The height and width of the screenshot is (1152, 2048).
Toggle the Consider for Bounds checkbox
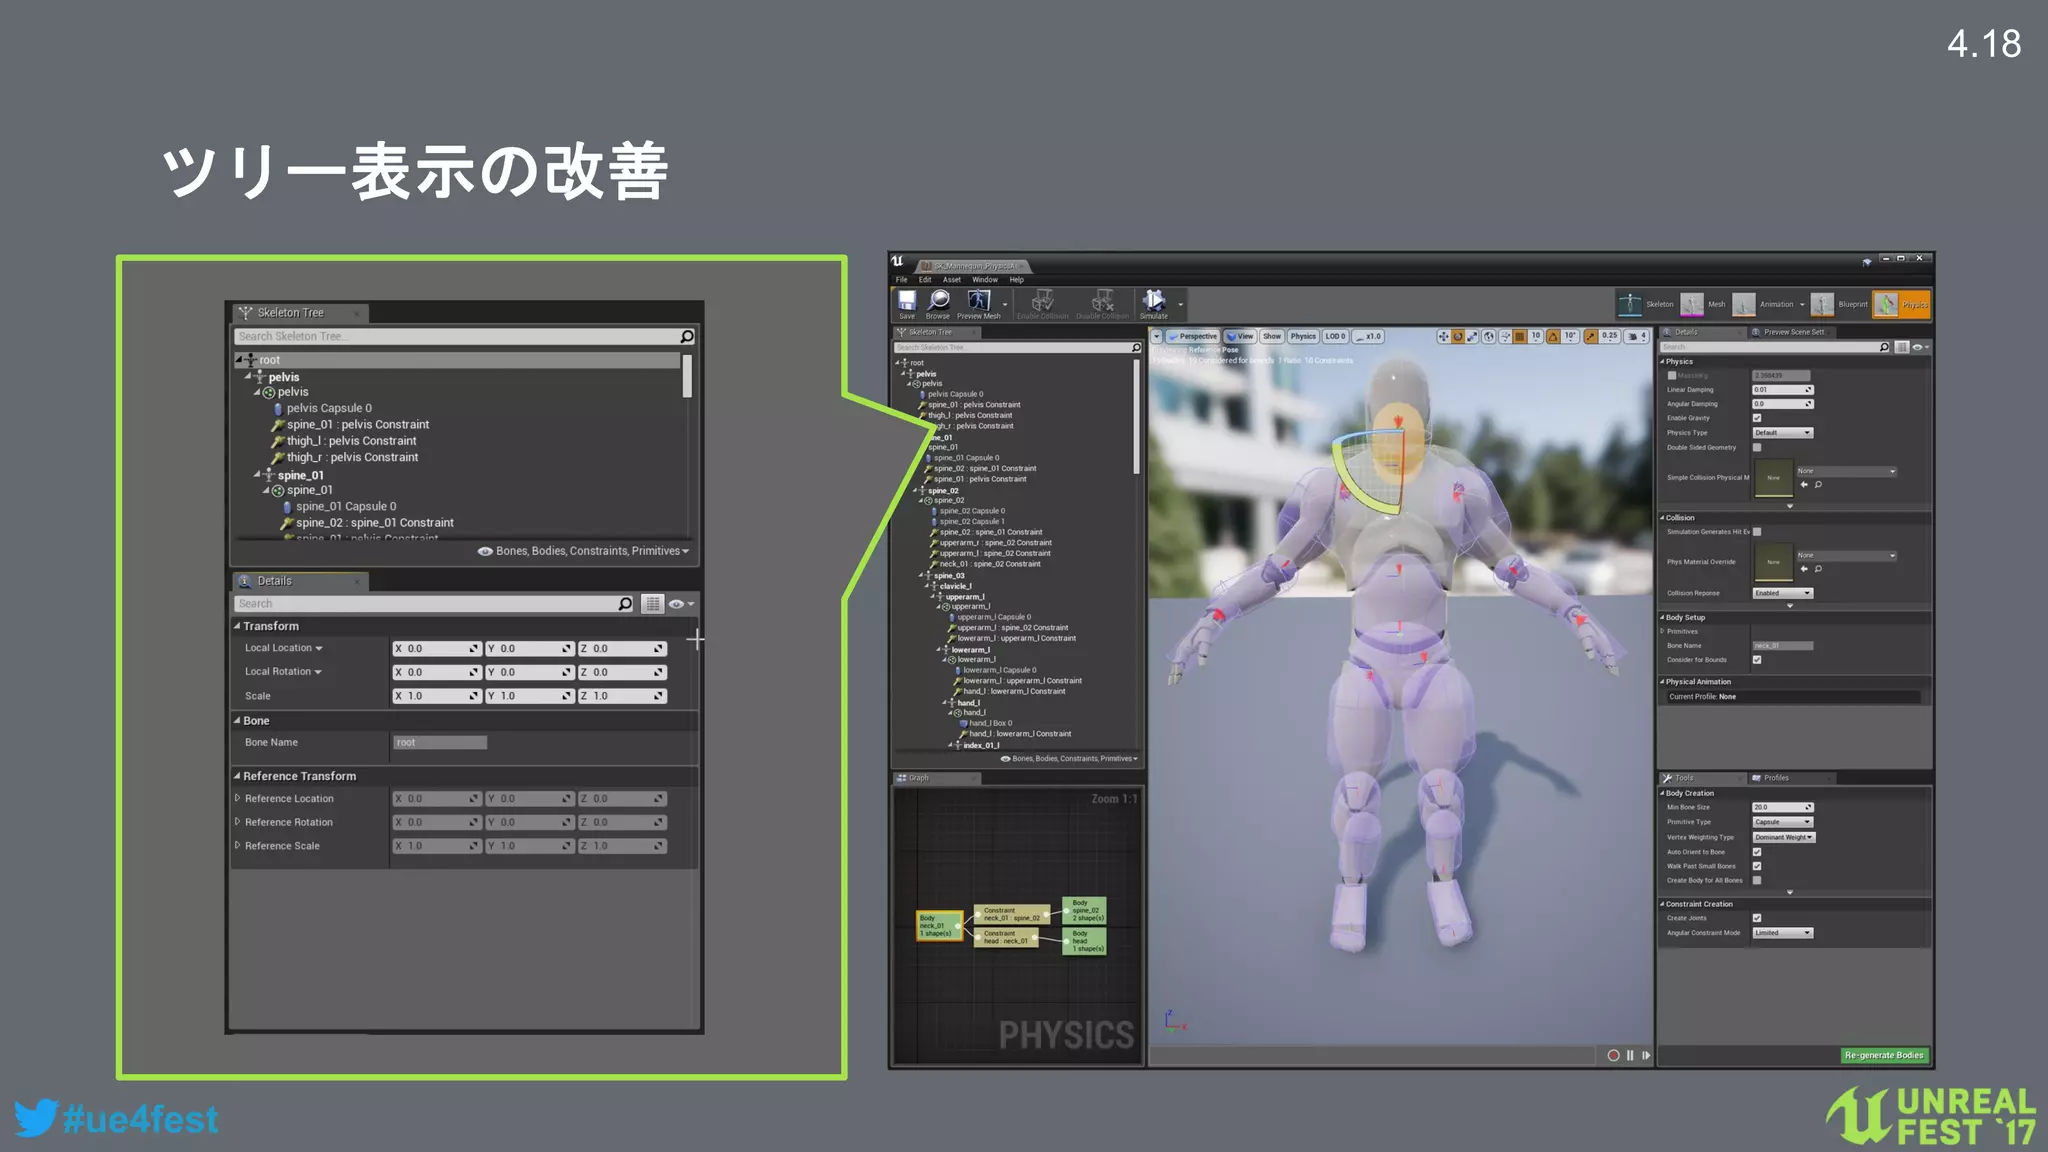[x=1757, y=660]
